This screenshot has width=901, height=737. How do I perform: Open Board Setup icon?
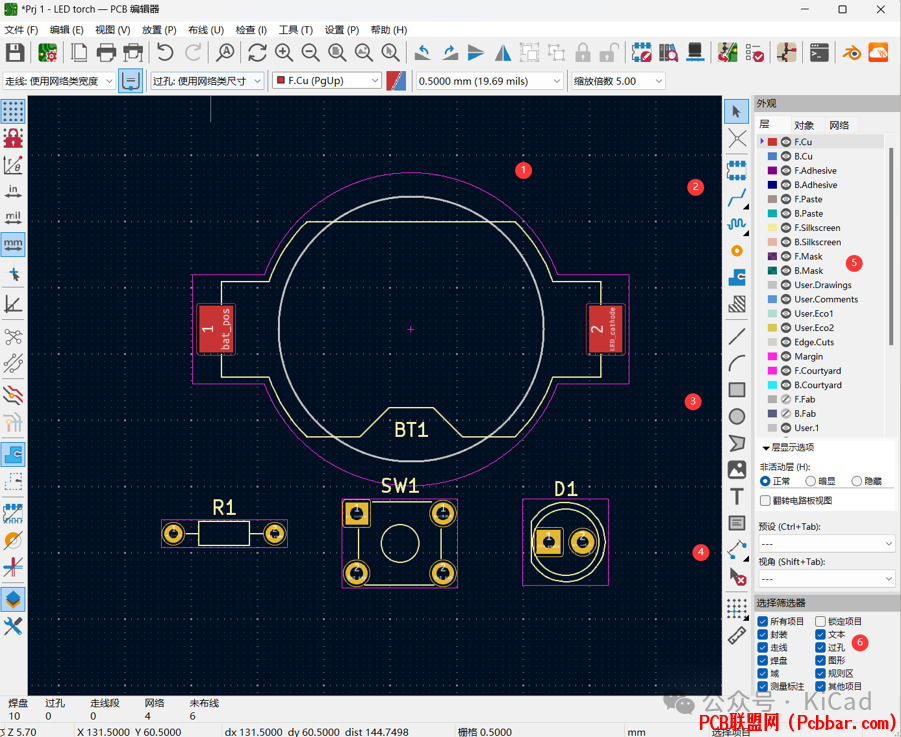coord(47,53)
